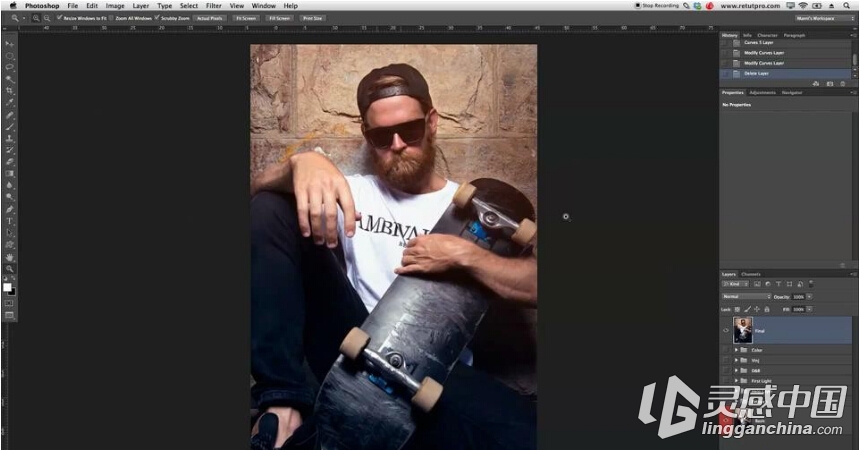Delete current history state trash icon
The width and height of the screenshot is (859, 450).
pos(843,84)
